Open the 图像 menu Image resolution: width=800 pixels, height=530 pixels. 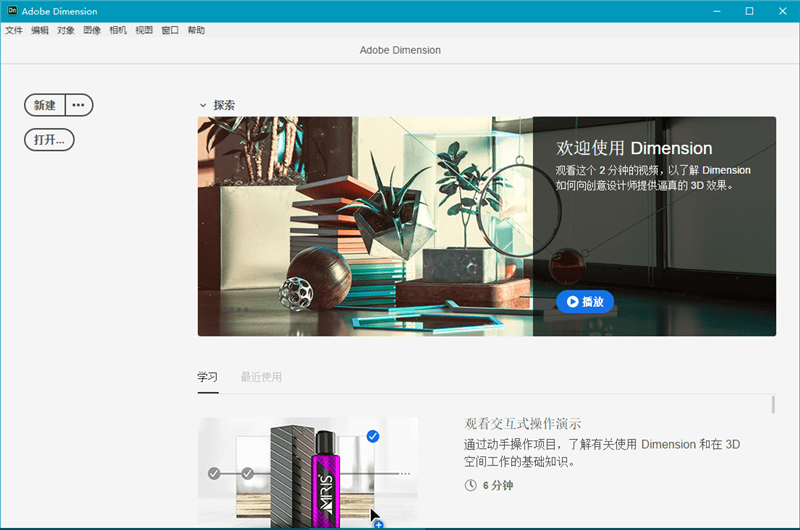92,31
